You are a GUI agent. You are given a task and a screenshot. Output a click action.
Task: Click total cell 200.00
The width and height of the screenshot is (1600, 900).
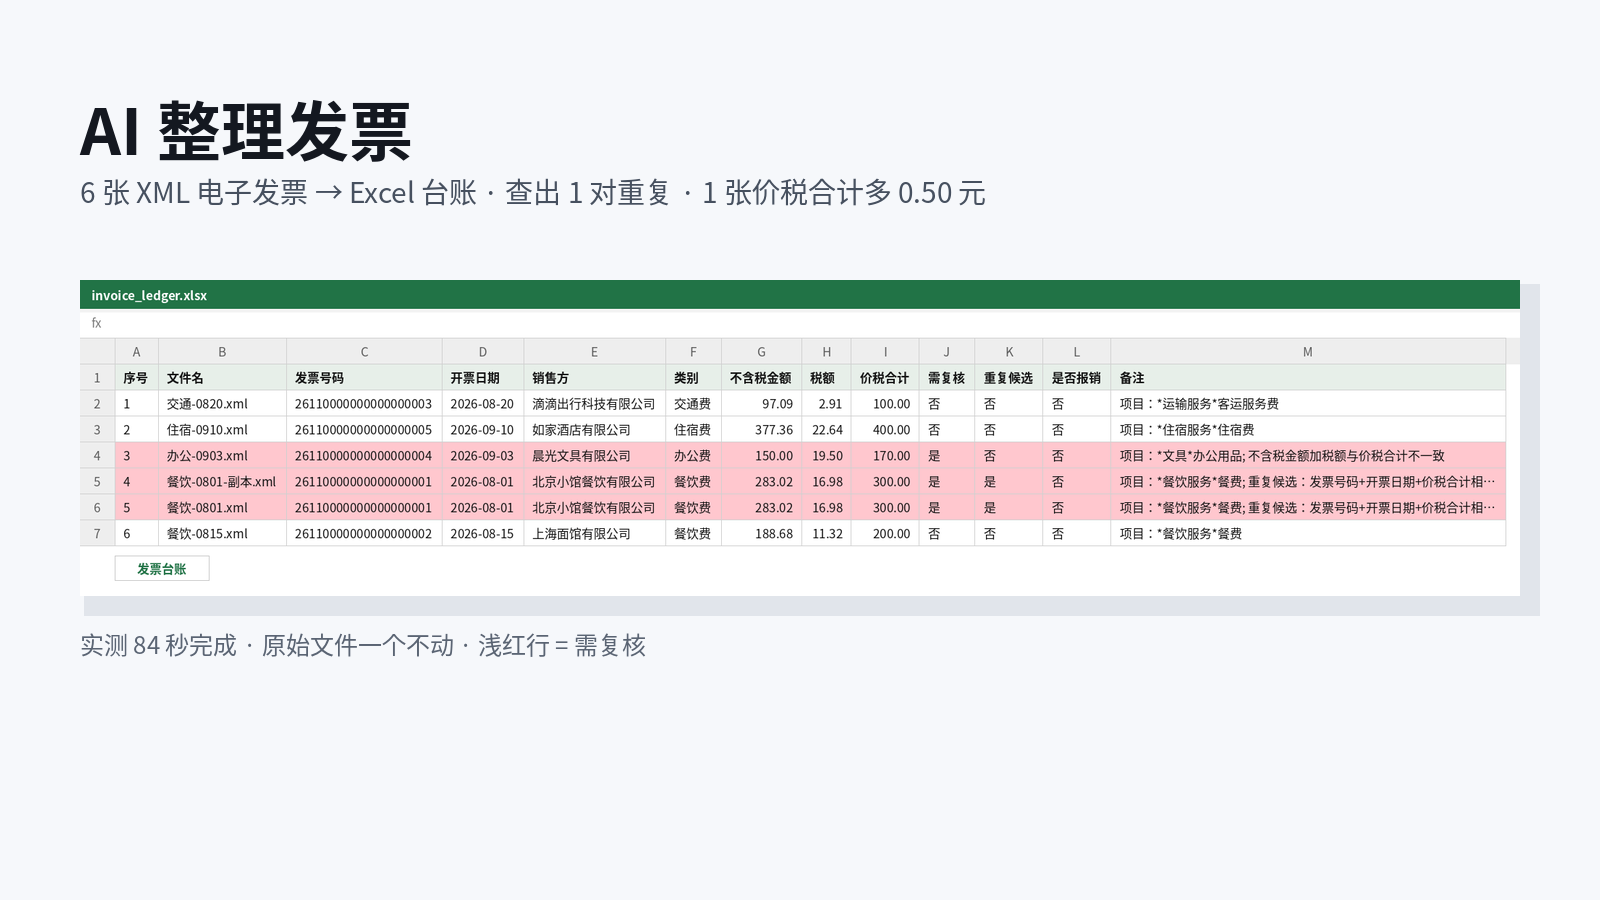tap(885, 534)
